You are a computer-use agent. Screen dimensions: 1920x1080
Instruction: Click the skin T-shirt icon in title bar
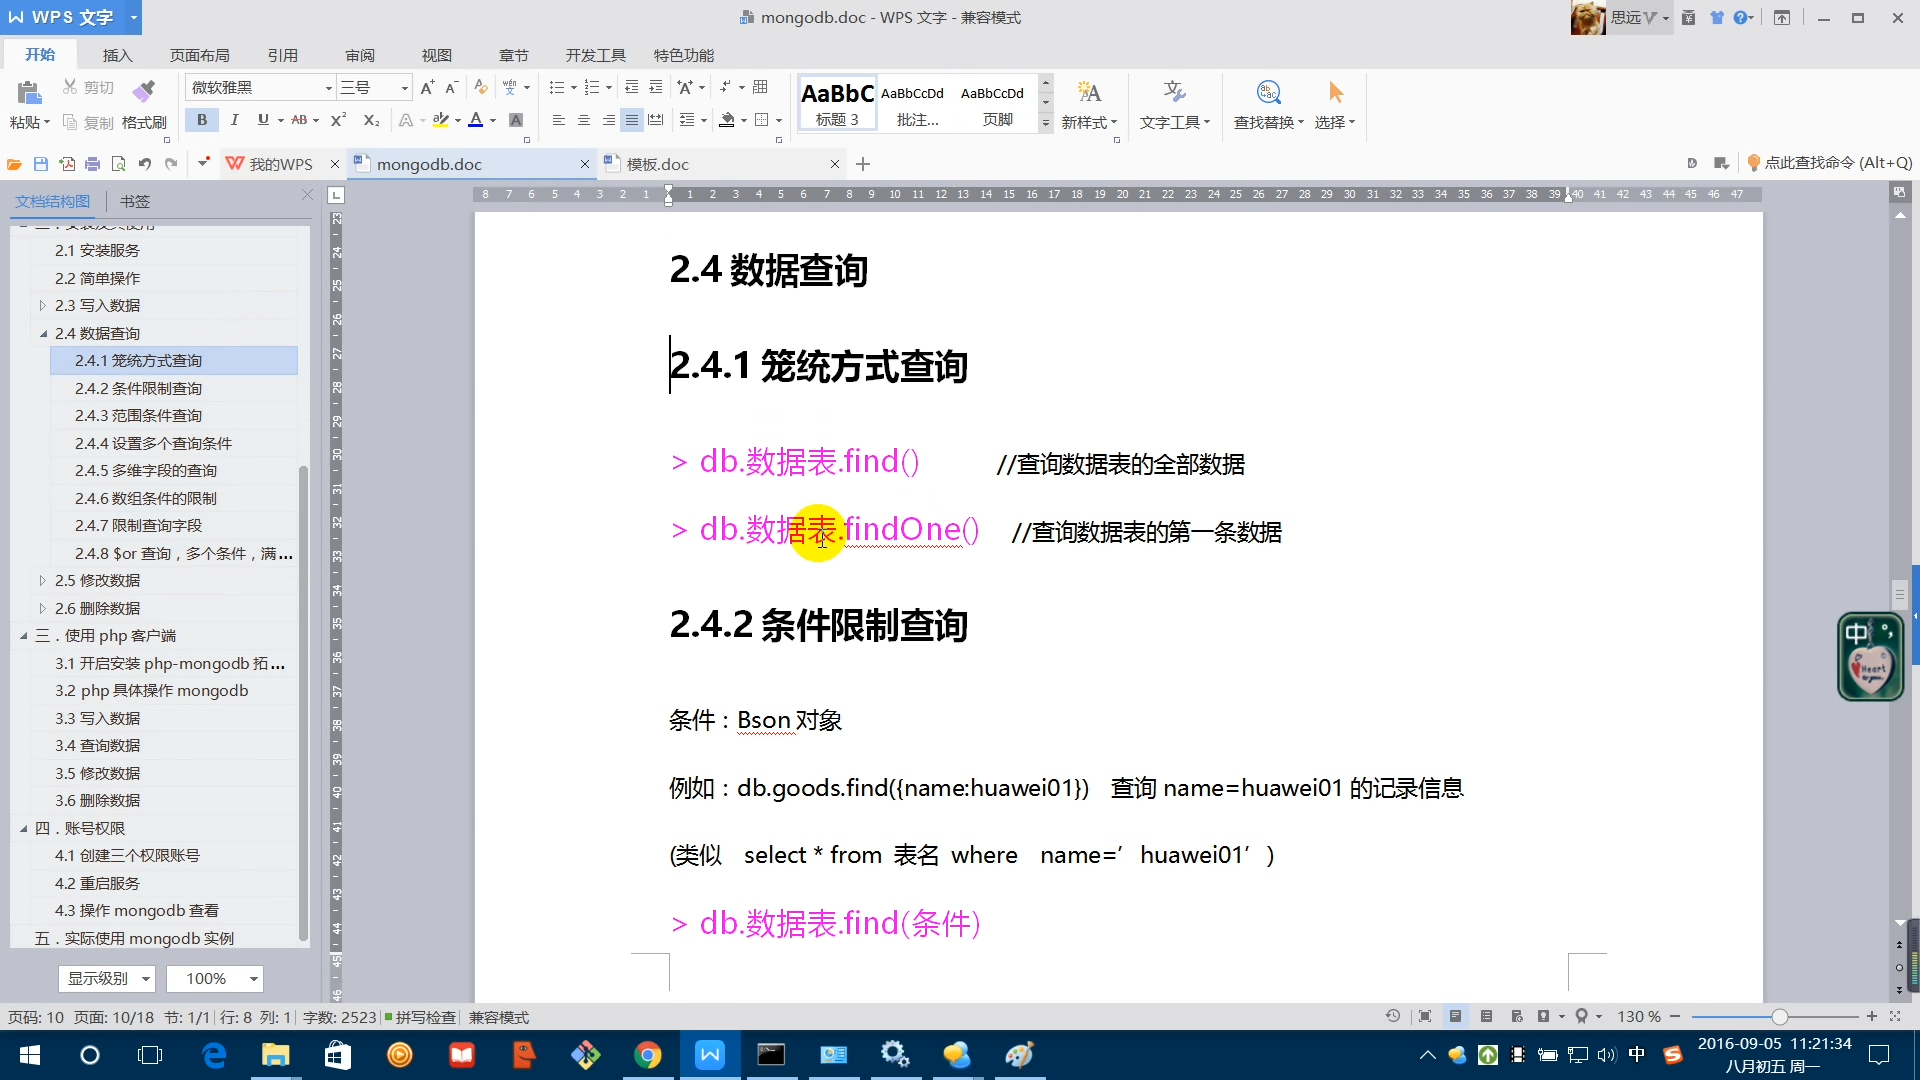point(1717,18)
